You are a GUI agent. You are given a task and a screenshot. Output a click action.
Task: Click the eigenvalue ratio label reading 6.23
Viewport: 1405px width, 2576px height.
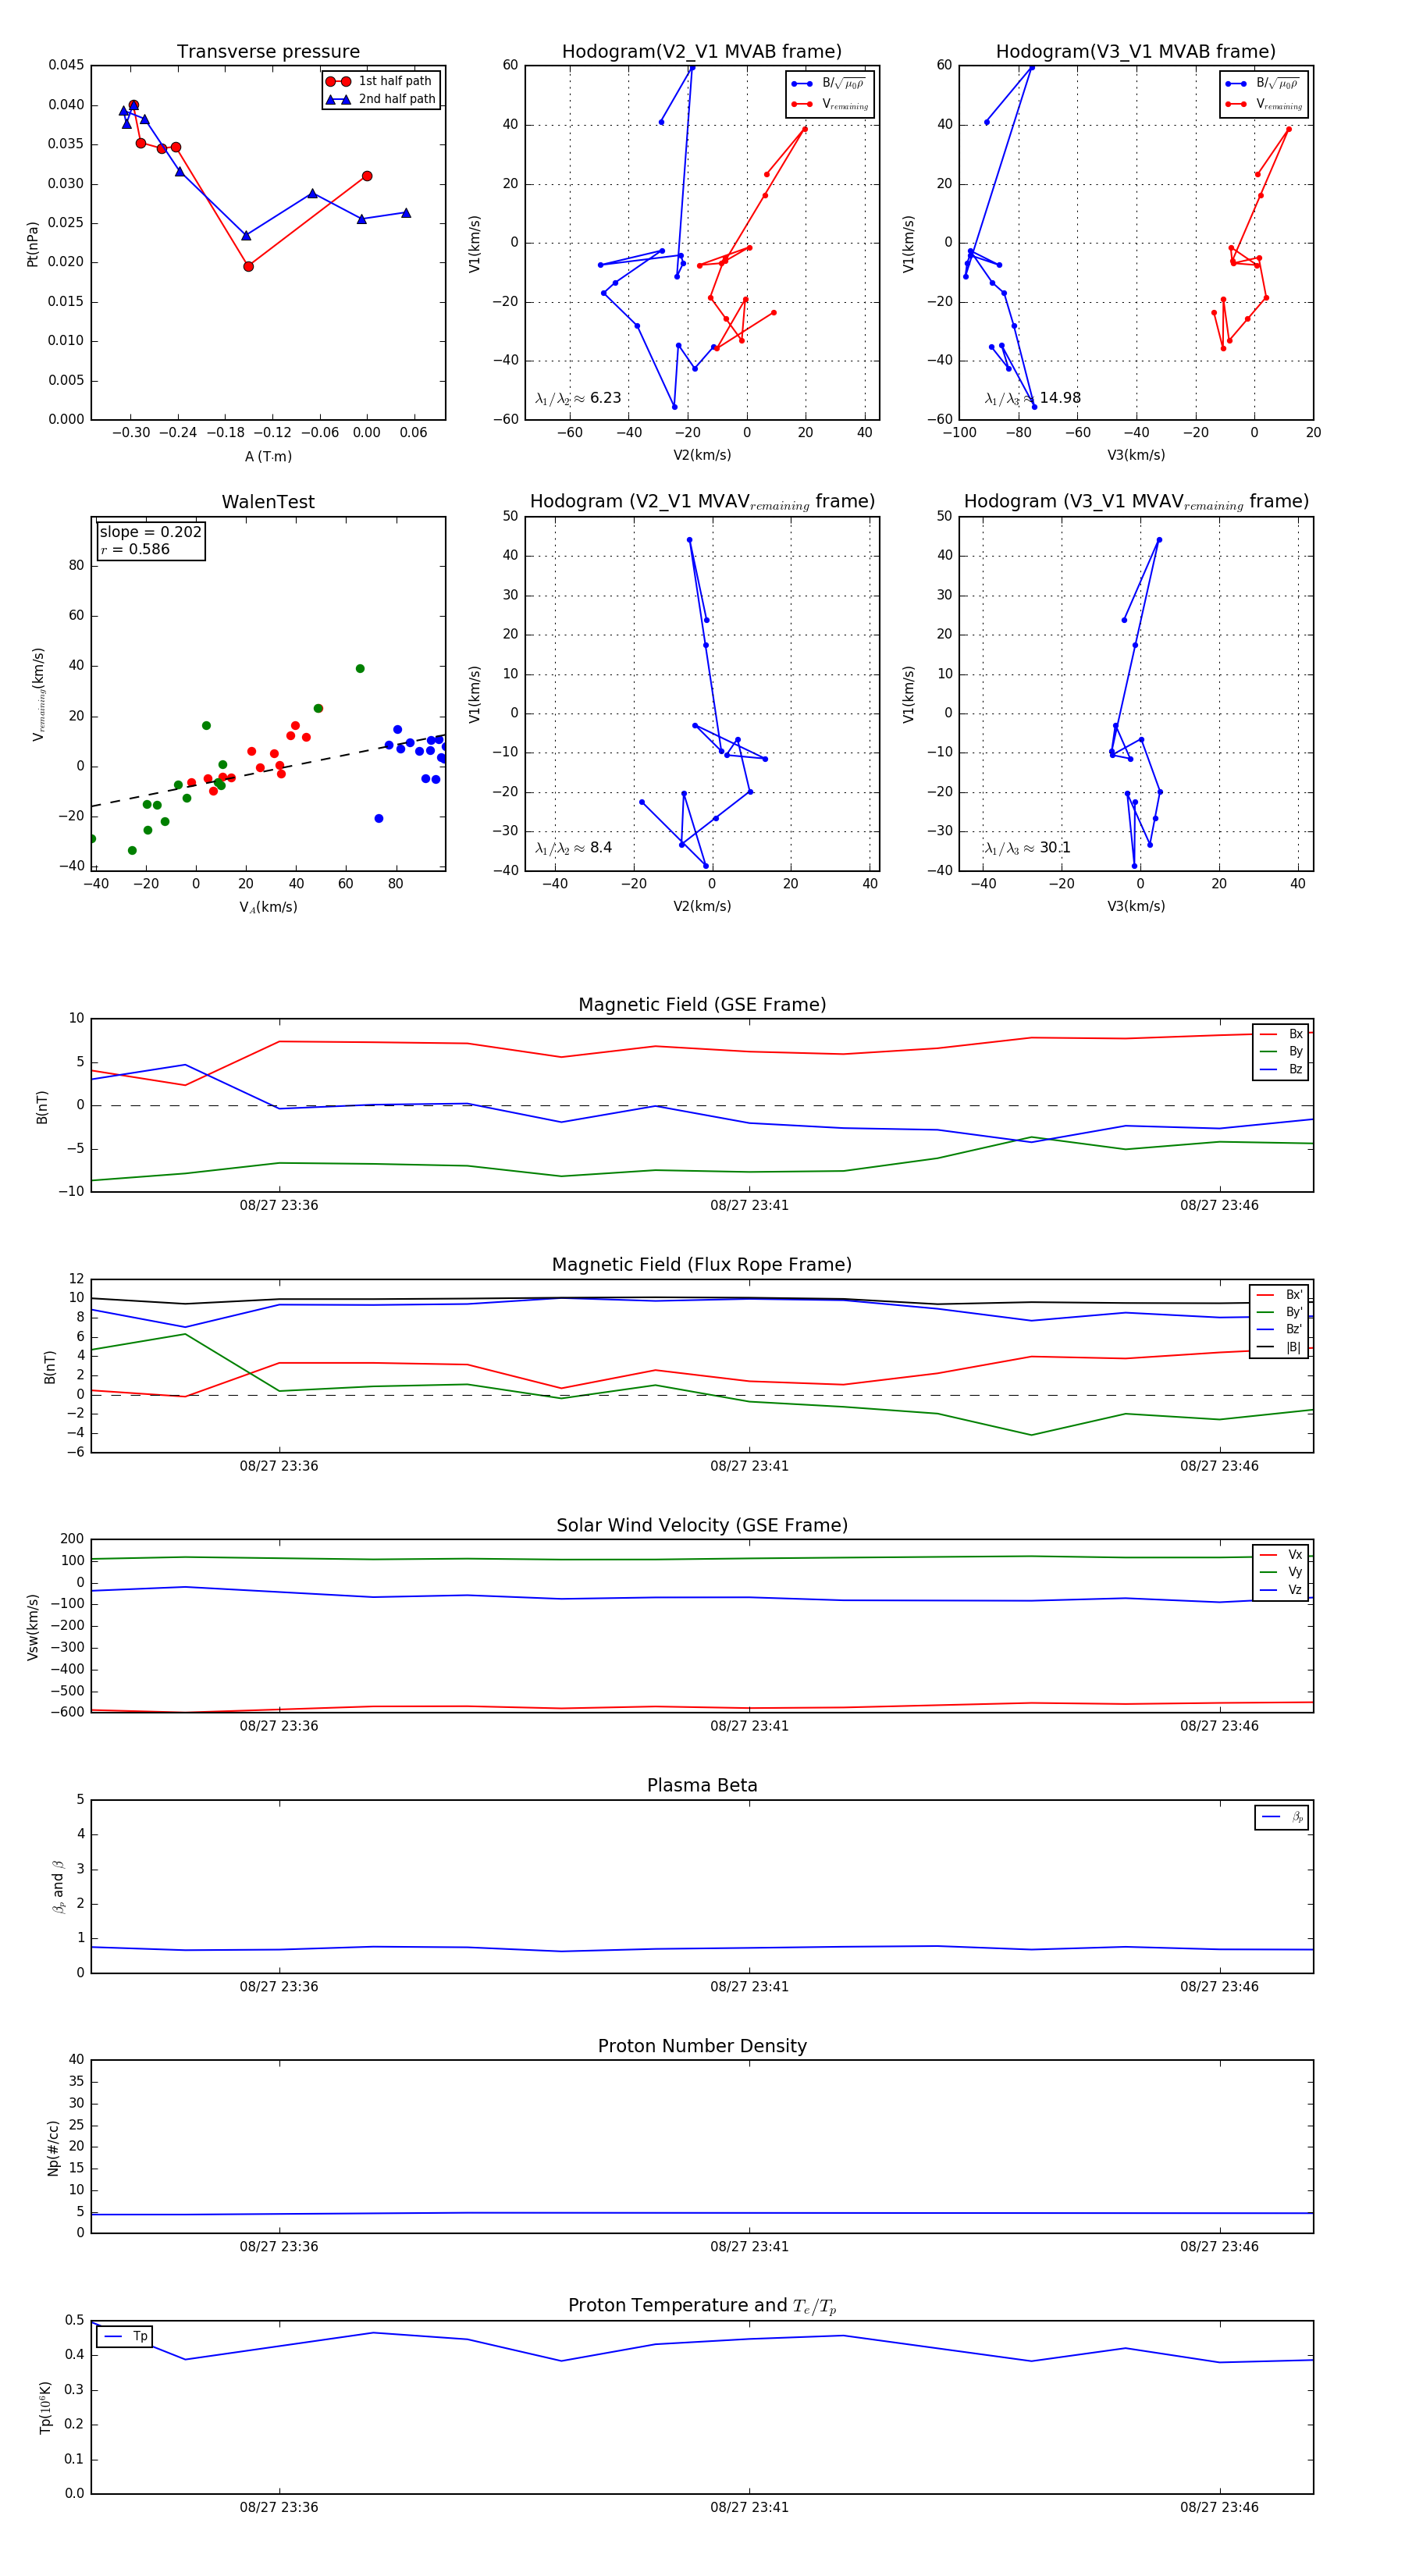tap(578, 398)
